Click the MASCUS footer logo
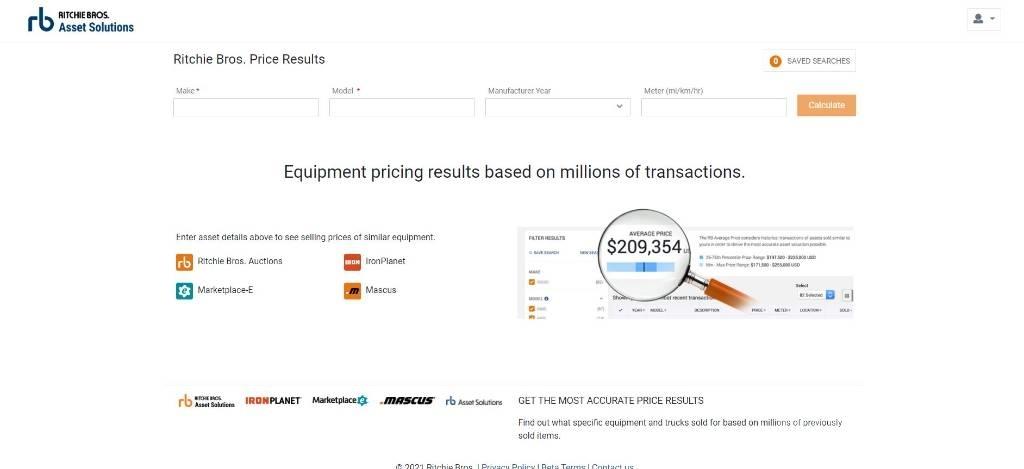This screenshot has width=1024, height=469. click(x=407, y=401)
